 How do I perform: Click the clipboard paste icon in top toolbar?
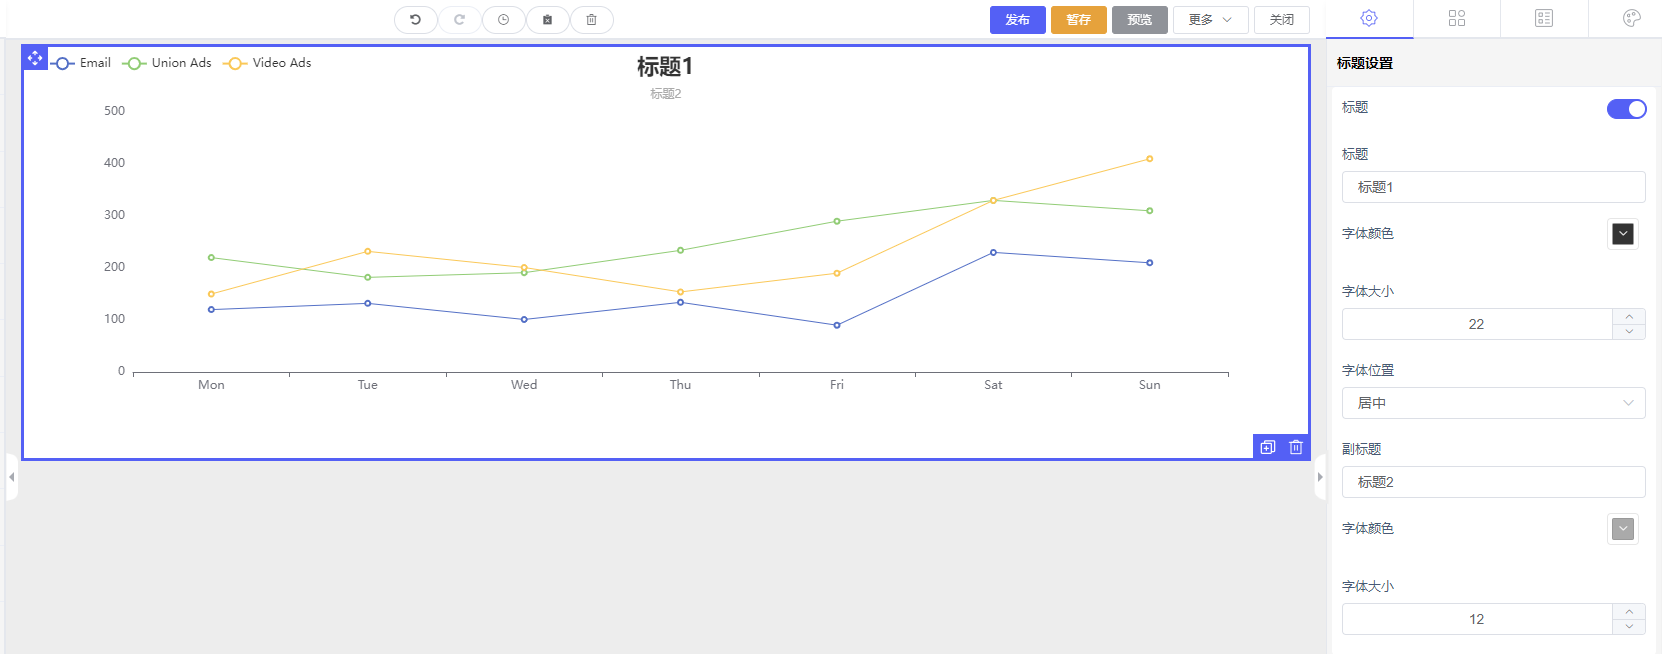tap(547, 20)
